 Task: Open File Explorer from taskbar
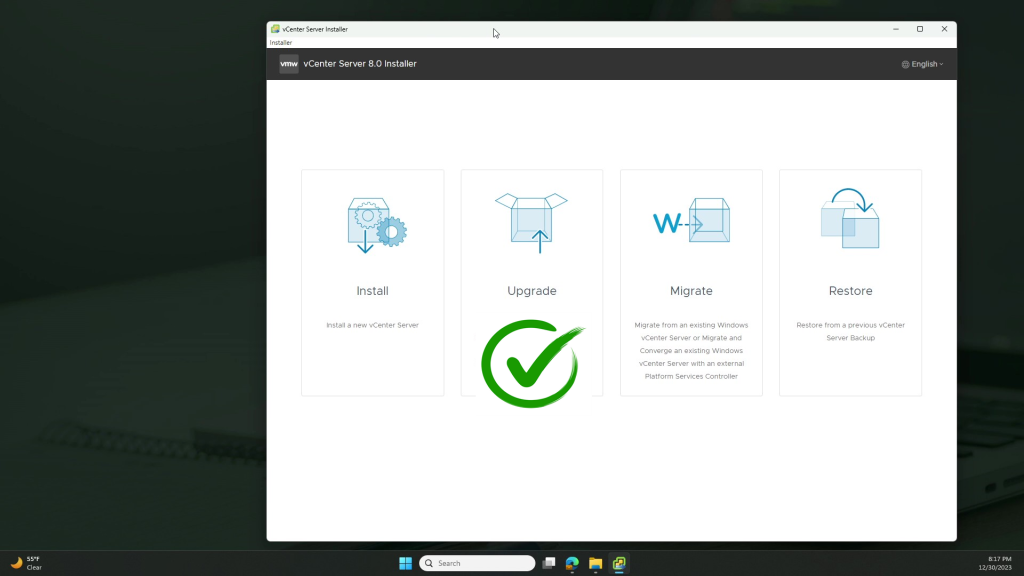pyautogui.click(x=596, y=563)
